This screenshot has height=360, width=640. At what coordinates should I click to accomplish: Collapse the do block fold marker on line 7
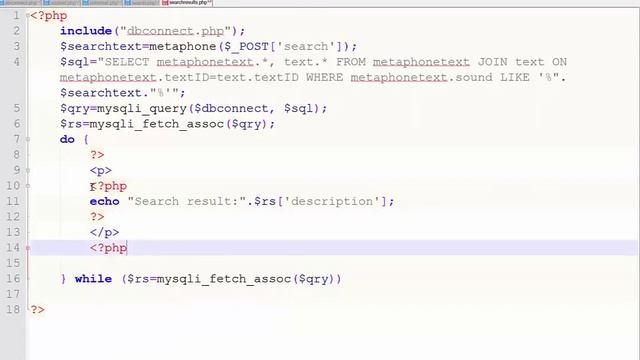[x=28, y=140]
